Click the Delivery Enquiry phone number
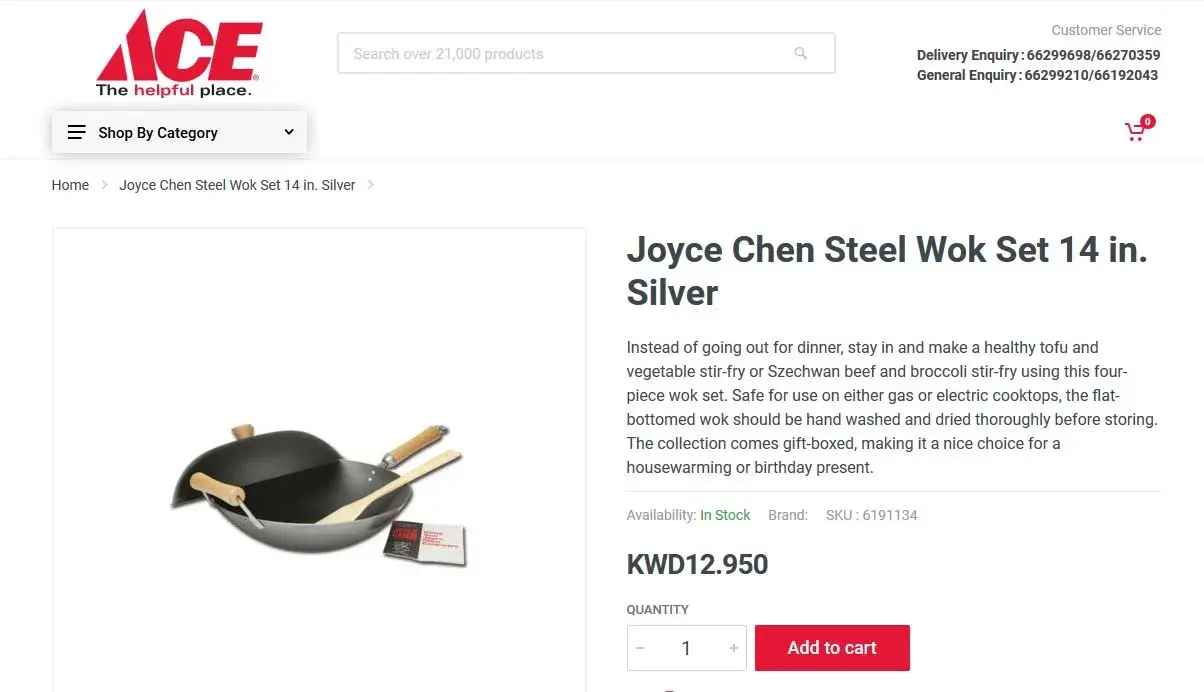 click(x=1093, y=55)
